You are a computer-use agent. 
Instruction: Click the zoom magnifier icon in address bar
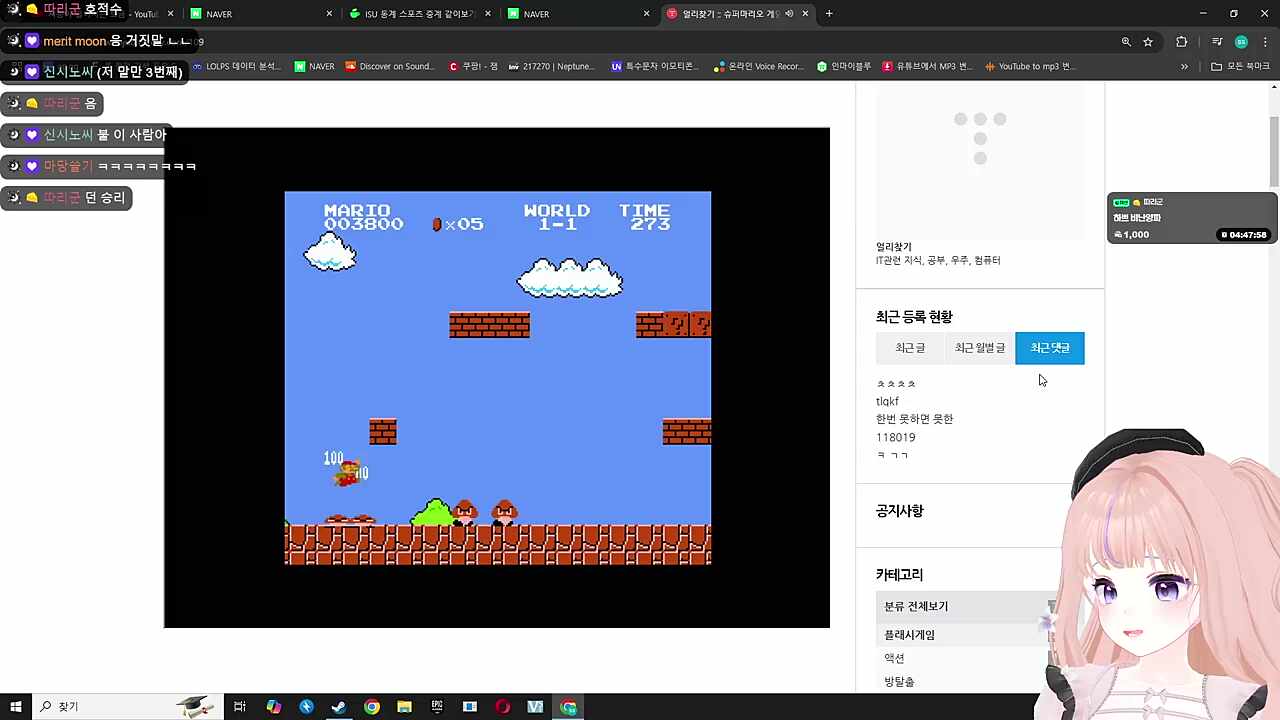[1126, 41]
